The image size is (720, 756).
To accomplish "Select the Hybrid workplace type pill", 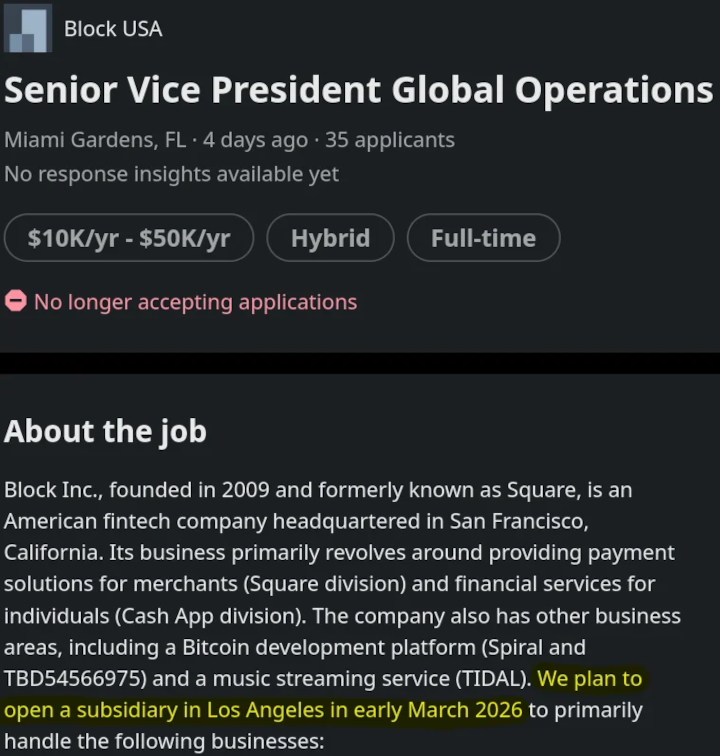I will pos(330,238).
